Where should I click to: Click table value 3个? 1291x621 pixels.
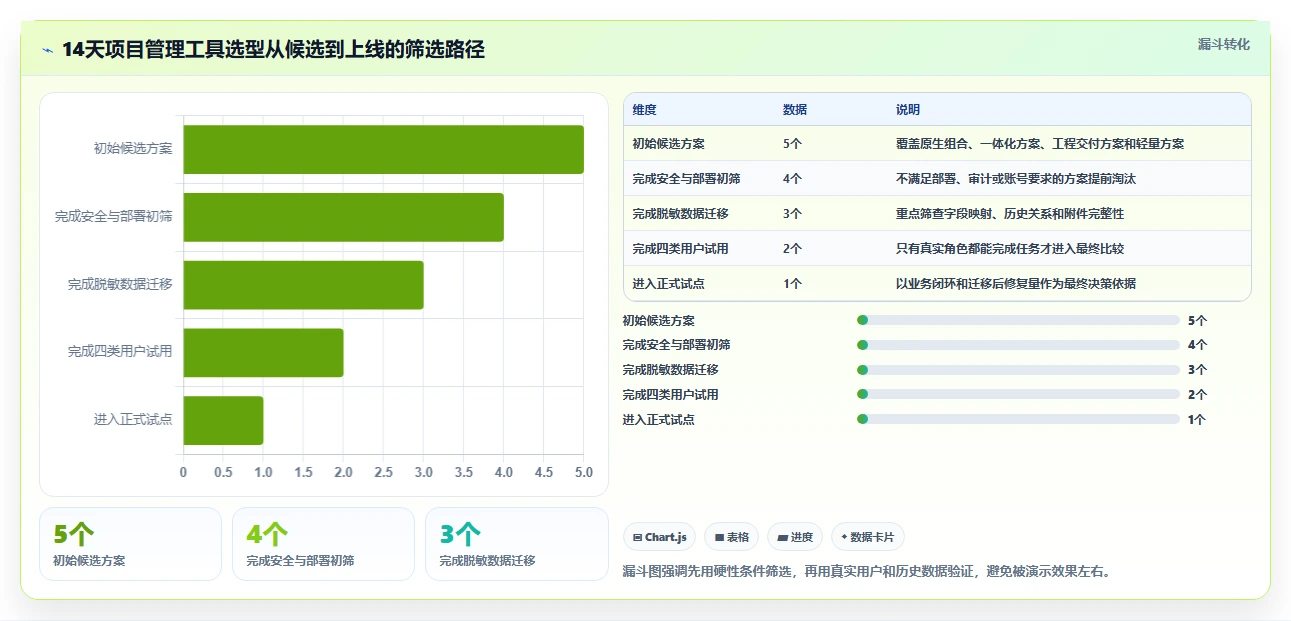tap(792, 214)
